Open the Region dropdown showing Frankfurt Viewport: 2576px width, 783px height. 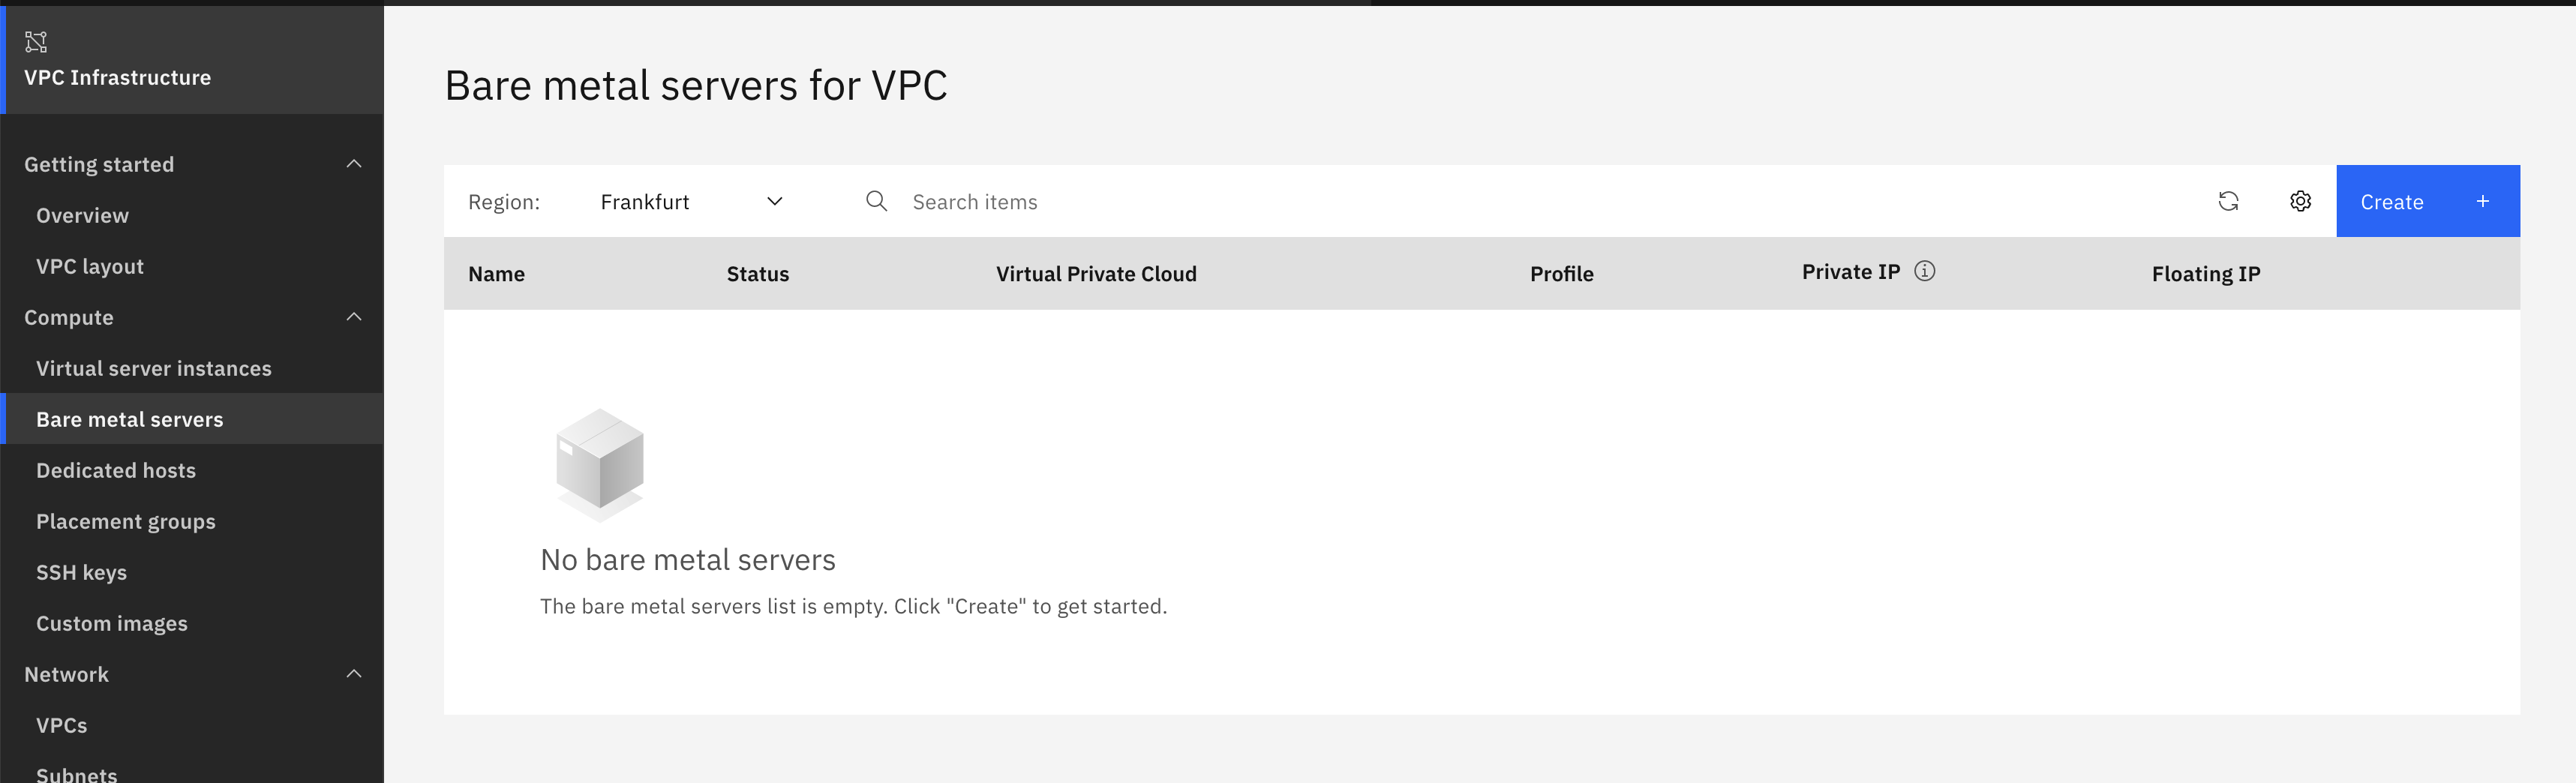[690, 201]
